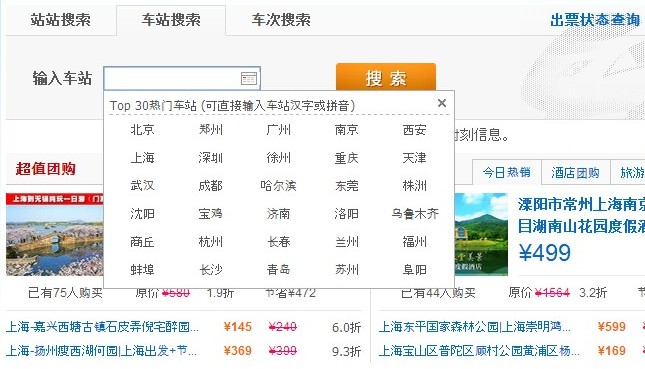Close the Top 30 hot stations popup
This screenshot has width=645, height=369.
(442, 103)
